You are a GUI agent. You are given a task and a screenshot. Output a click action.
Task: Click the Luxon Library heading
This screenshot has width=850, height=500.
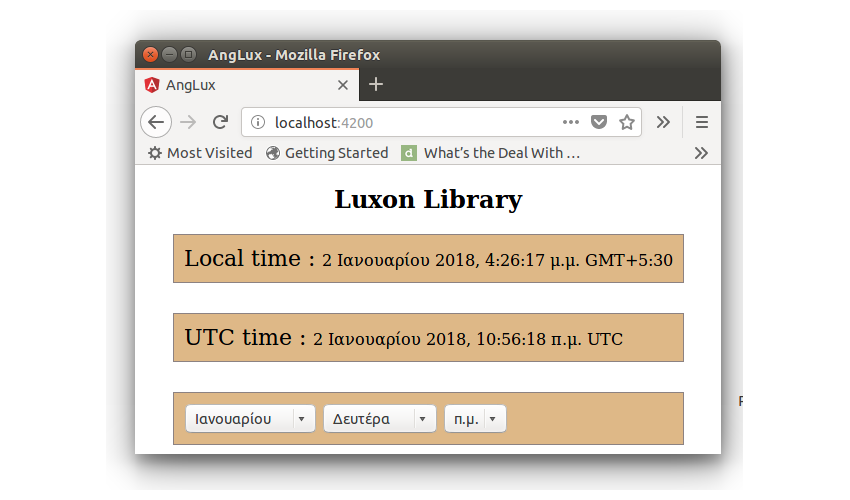pos(428,199)
